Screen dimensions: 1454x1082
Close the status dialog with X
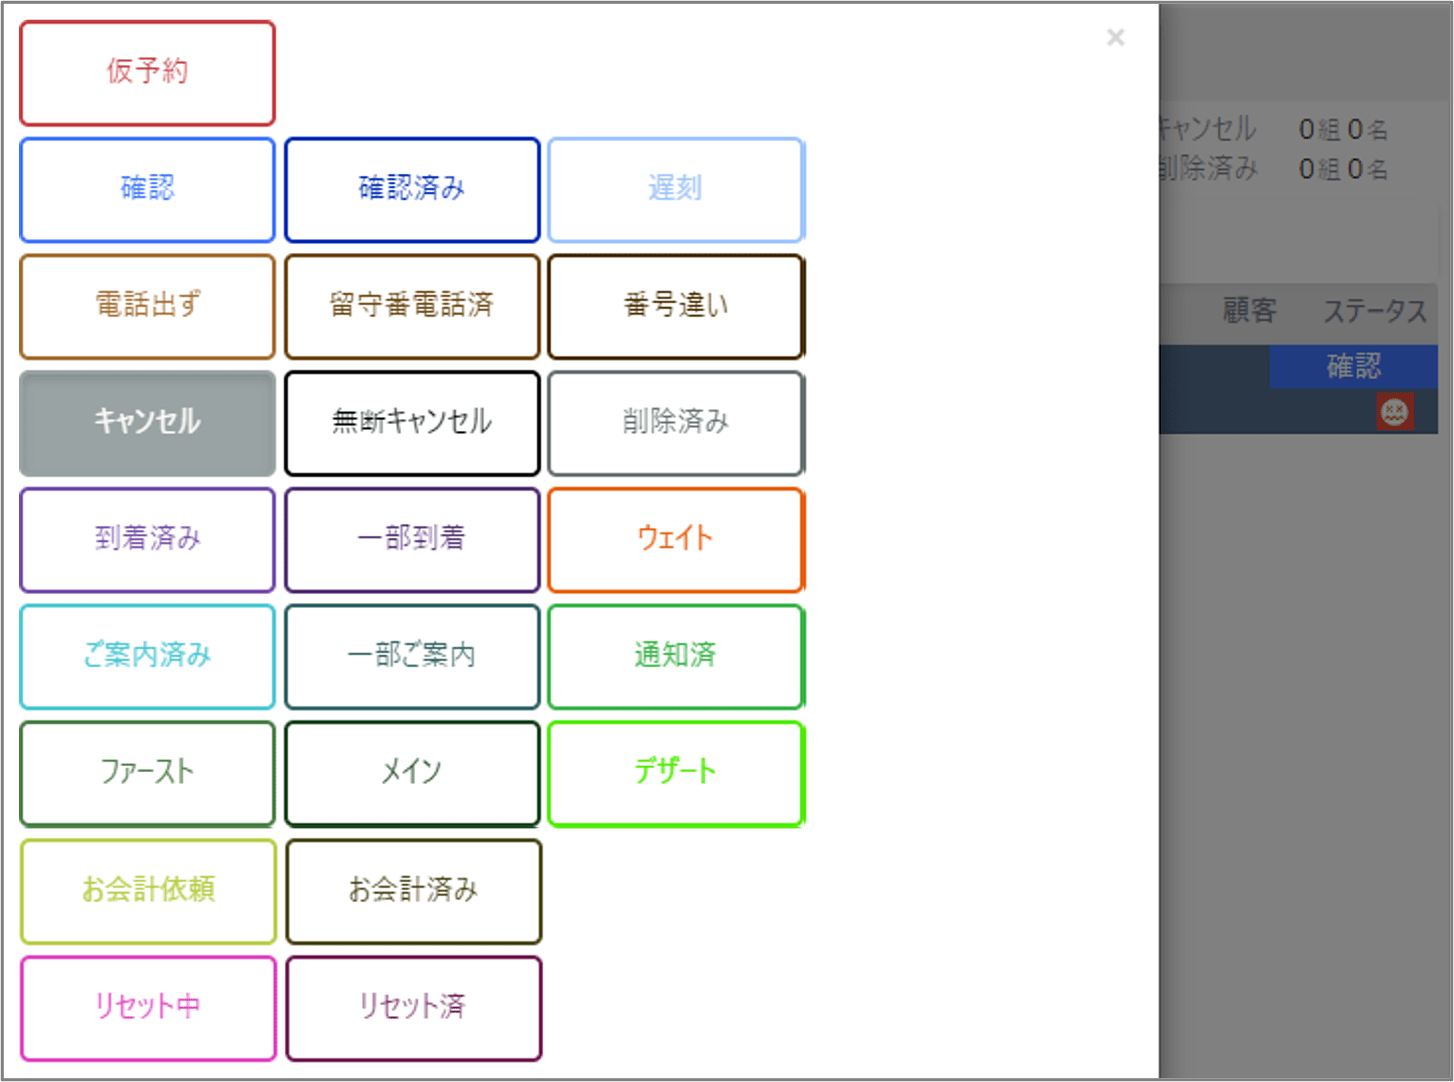1116,38
